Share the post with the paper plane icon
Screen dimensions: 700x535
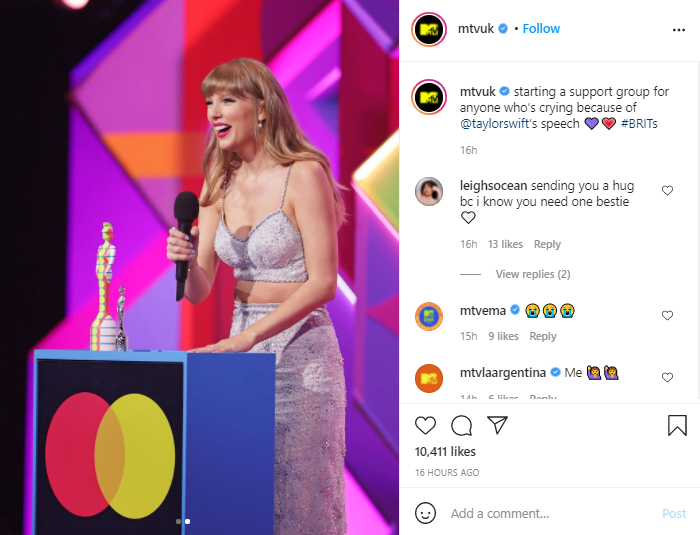[497, 425]
